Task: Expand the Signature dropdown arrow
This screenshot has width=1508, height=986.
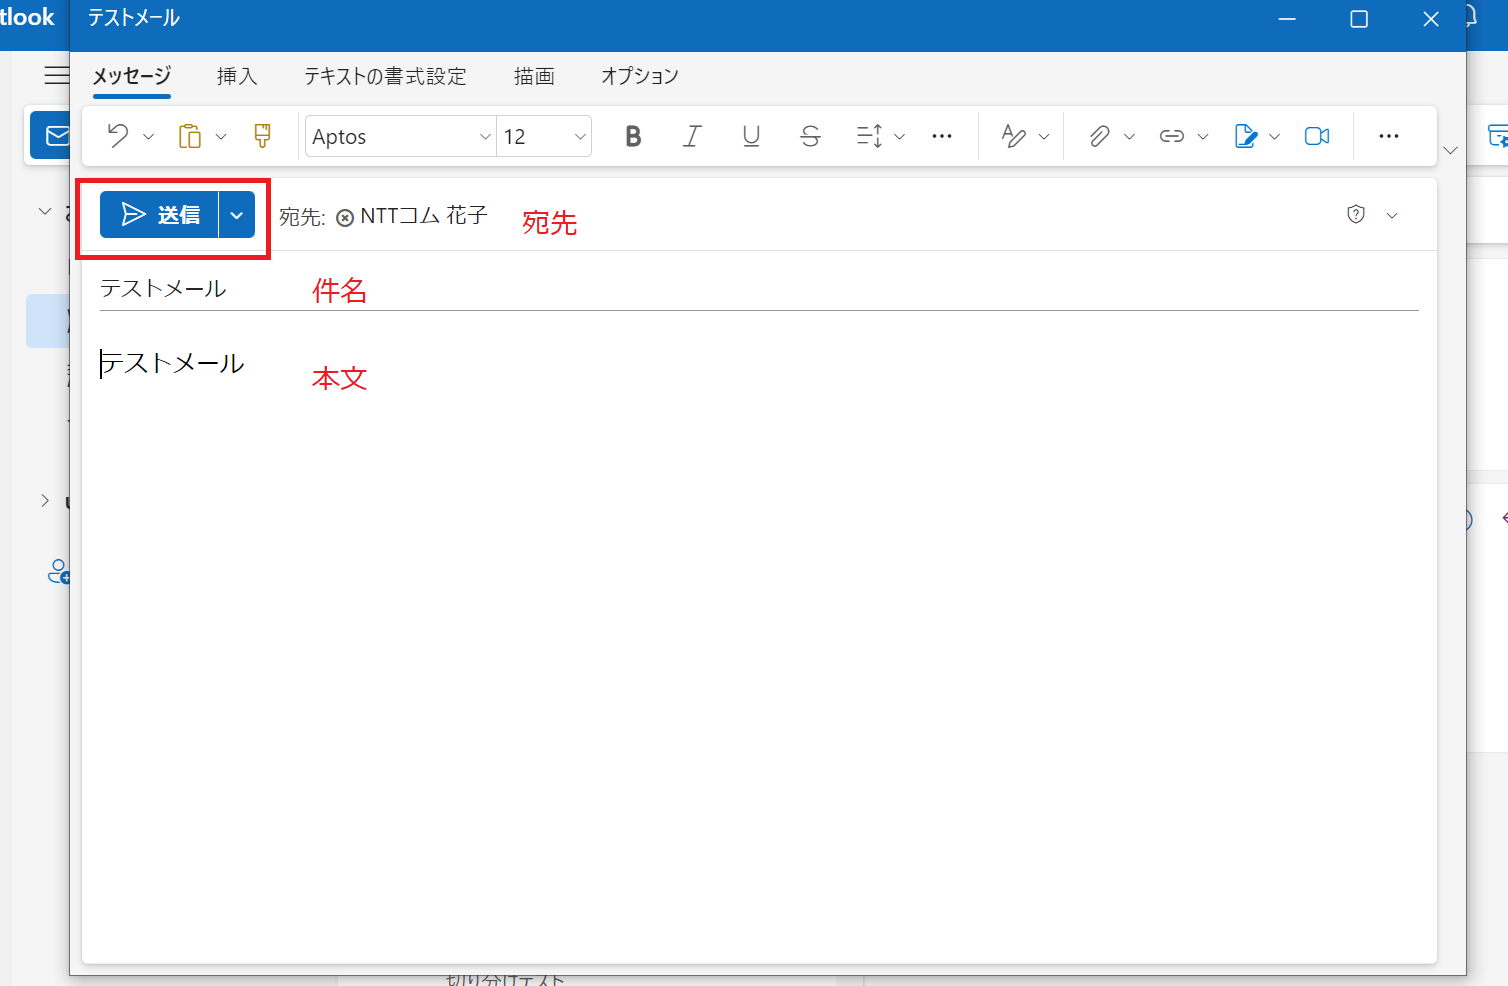Action: 1274,137
